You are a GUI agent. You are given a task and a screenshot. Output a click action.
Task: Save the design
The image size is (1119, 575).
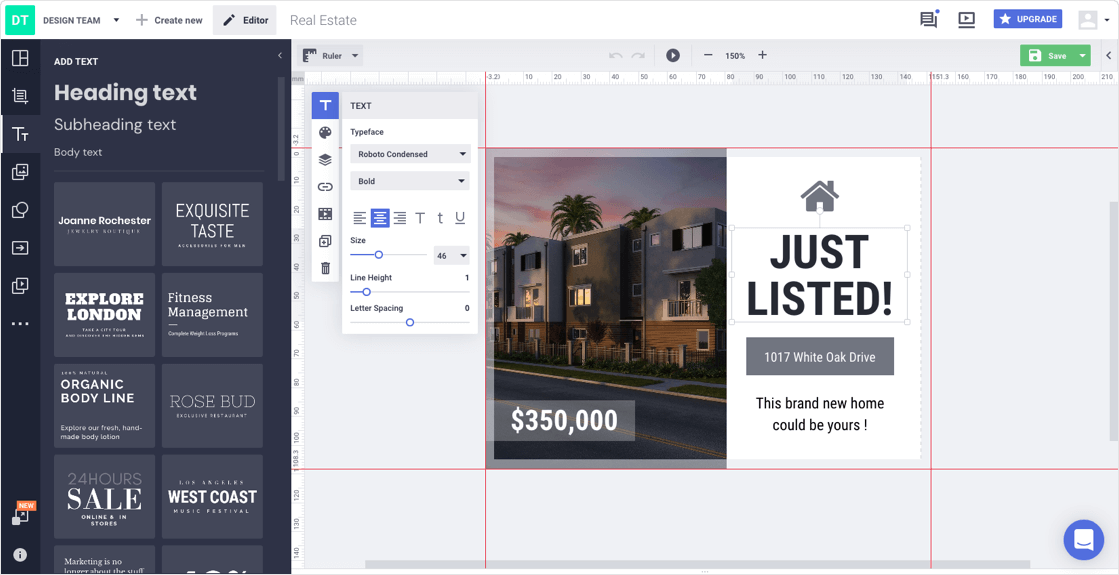1048,56
